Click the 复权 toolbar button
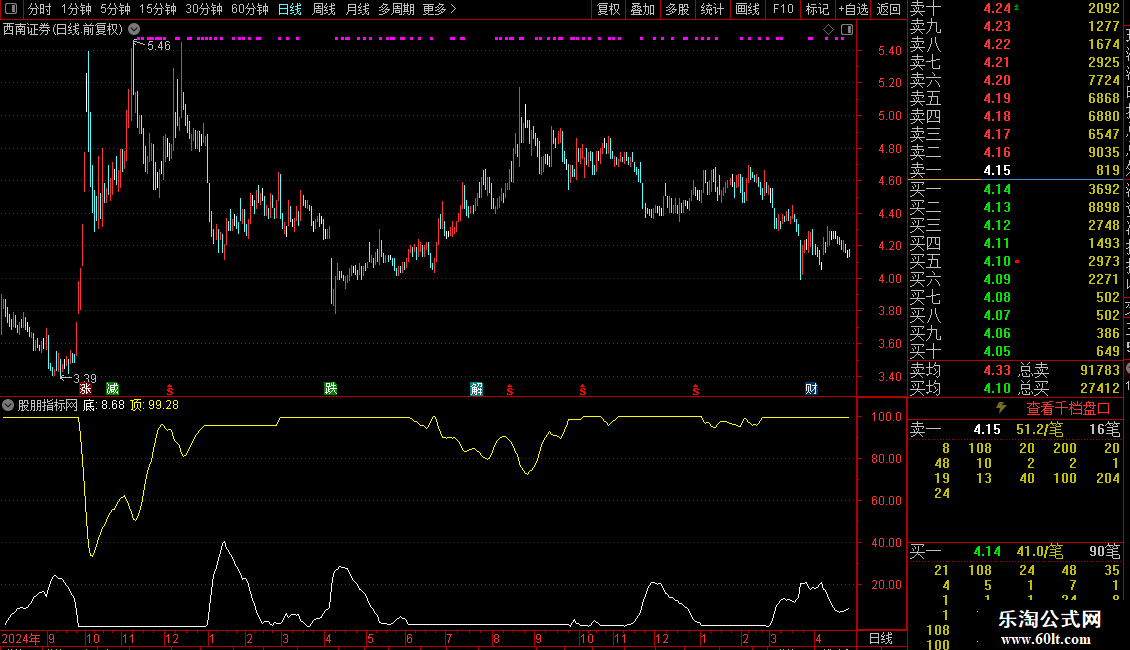 click(608, 9)
